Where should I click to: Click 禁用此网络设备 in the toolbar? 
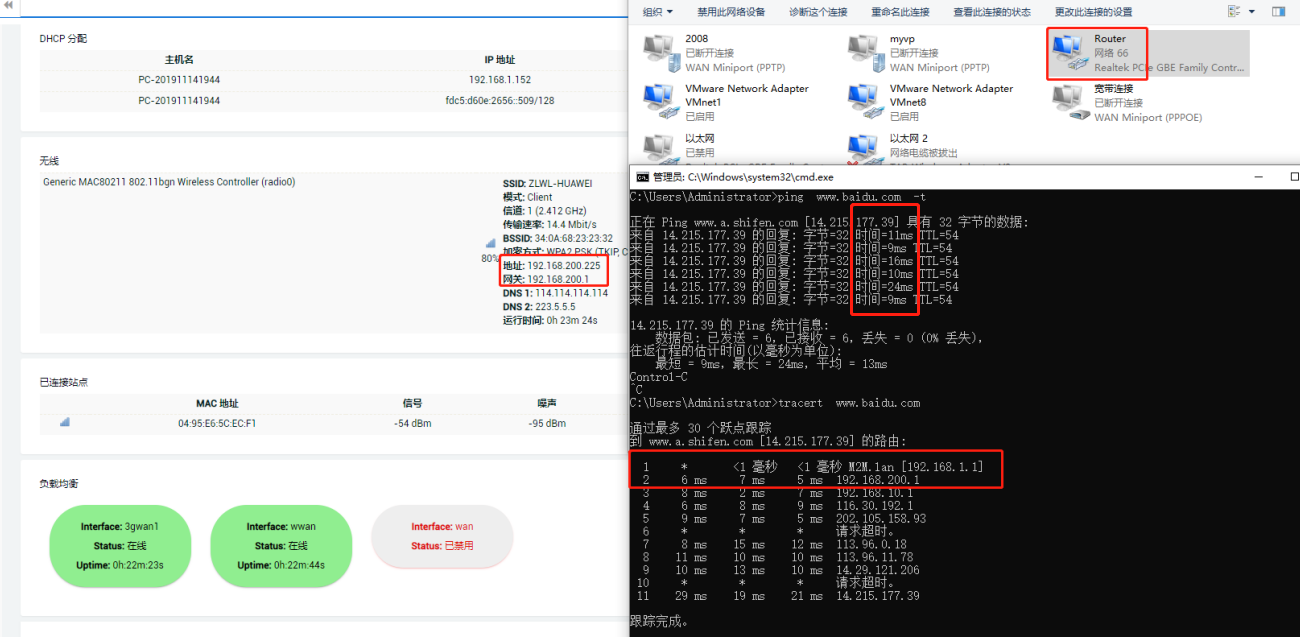click(x=730, y=12)
